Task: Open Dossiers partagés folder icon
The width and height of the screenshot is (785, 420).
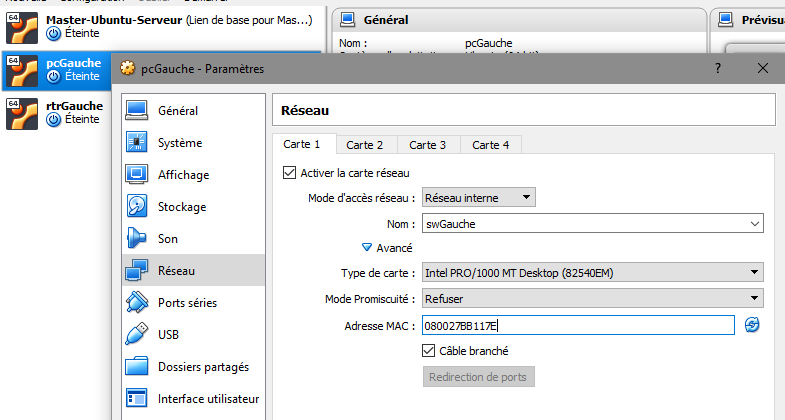Action: click(137, 367)
